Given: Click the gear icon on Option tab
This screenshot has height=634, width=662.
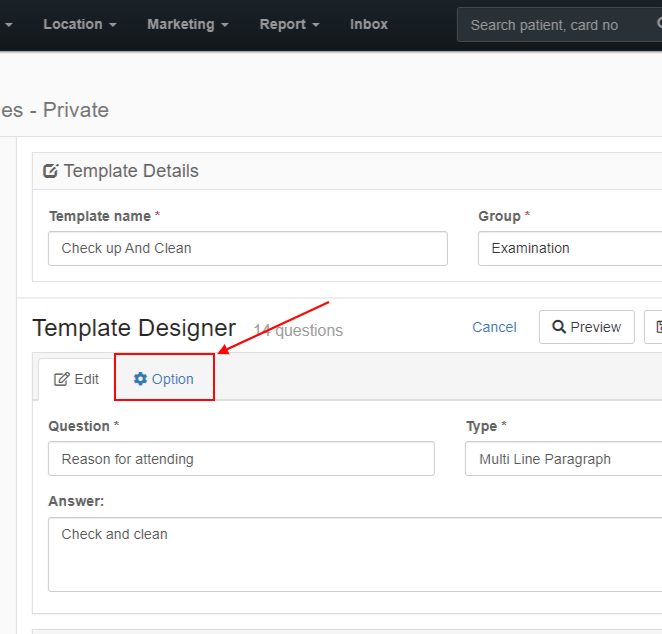Looking at the screenshot, I should [x=140, y=379].
